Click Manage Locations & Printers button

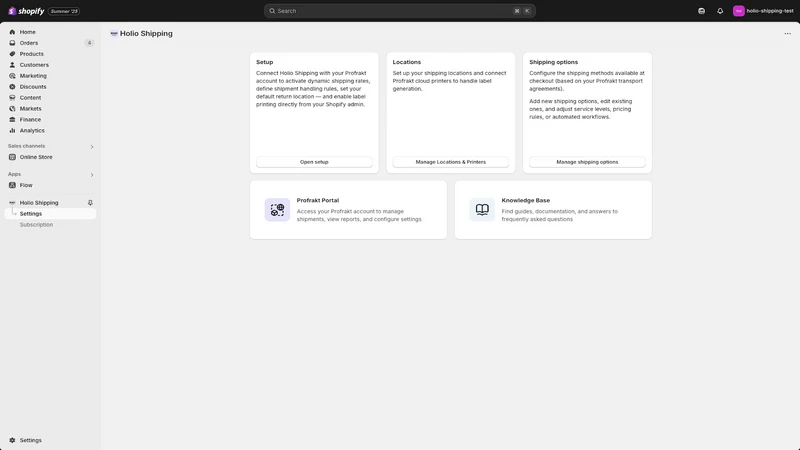(x=451, y=162)
